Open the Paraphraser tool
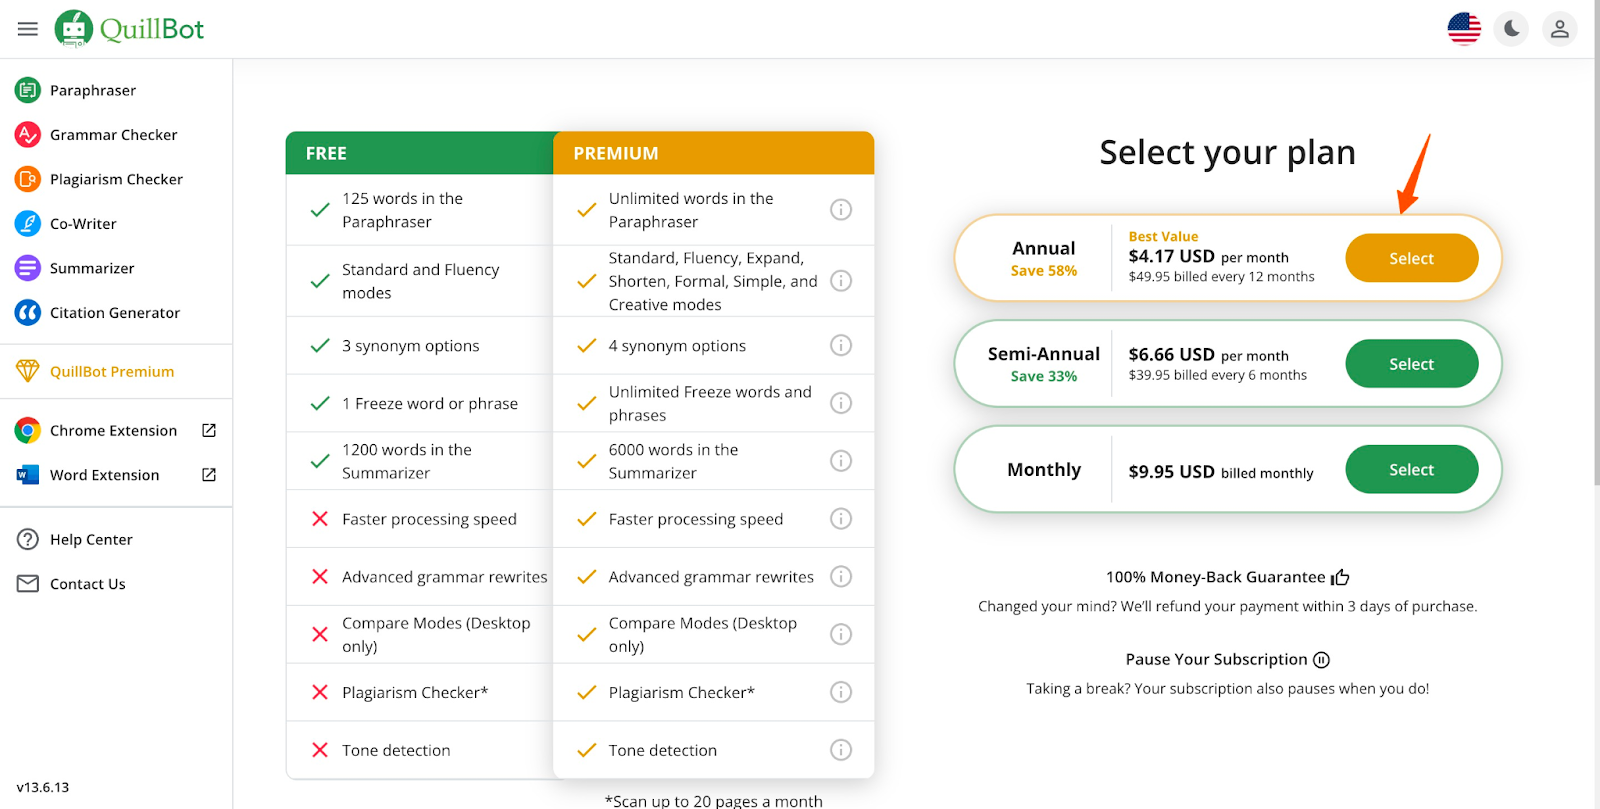Viewport: 1600px width, 809px height. 93,90
